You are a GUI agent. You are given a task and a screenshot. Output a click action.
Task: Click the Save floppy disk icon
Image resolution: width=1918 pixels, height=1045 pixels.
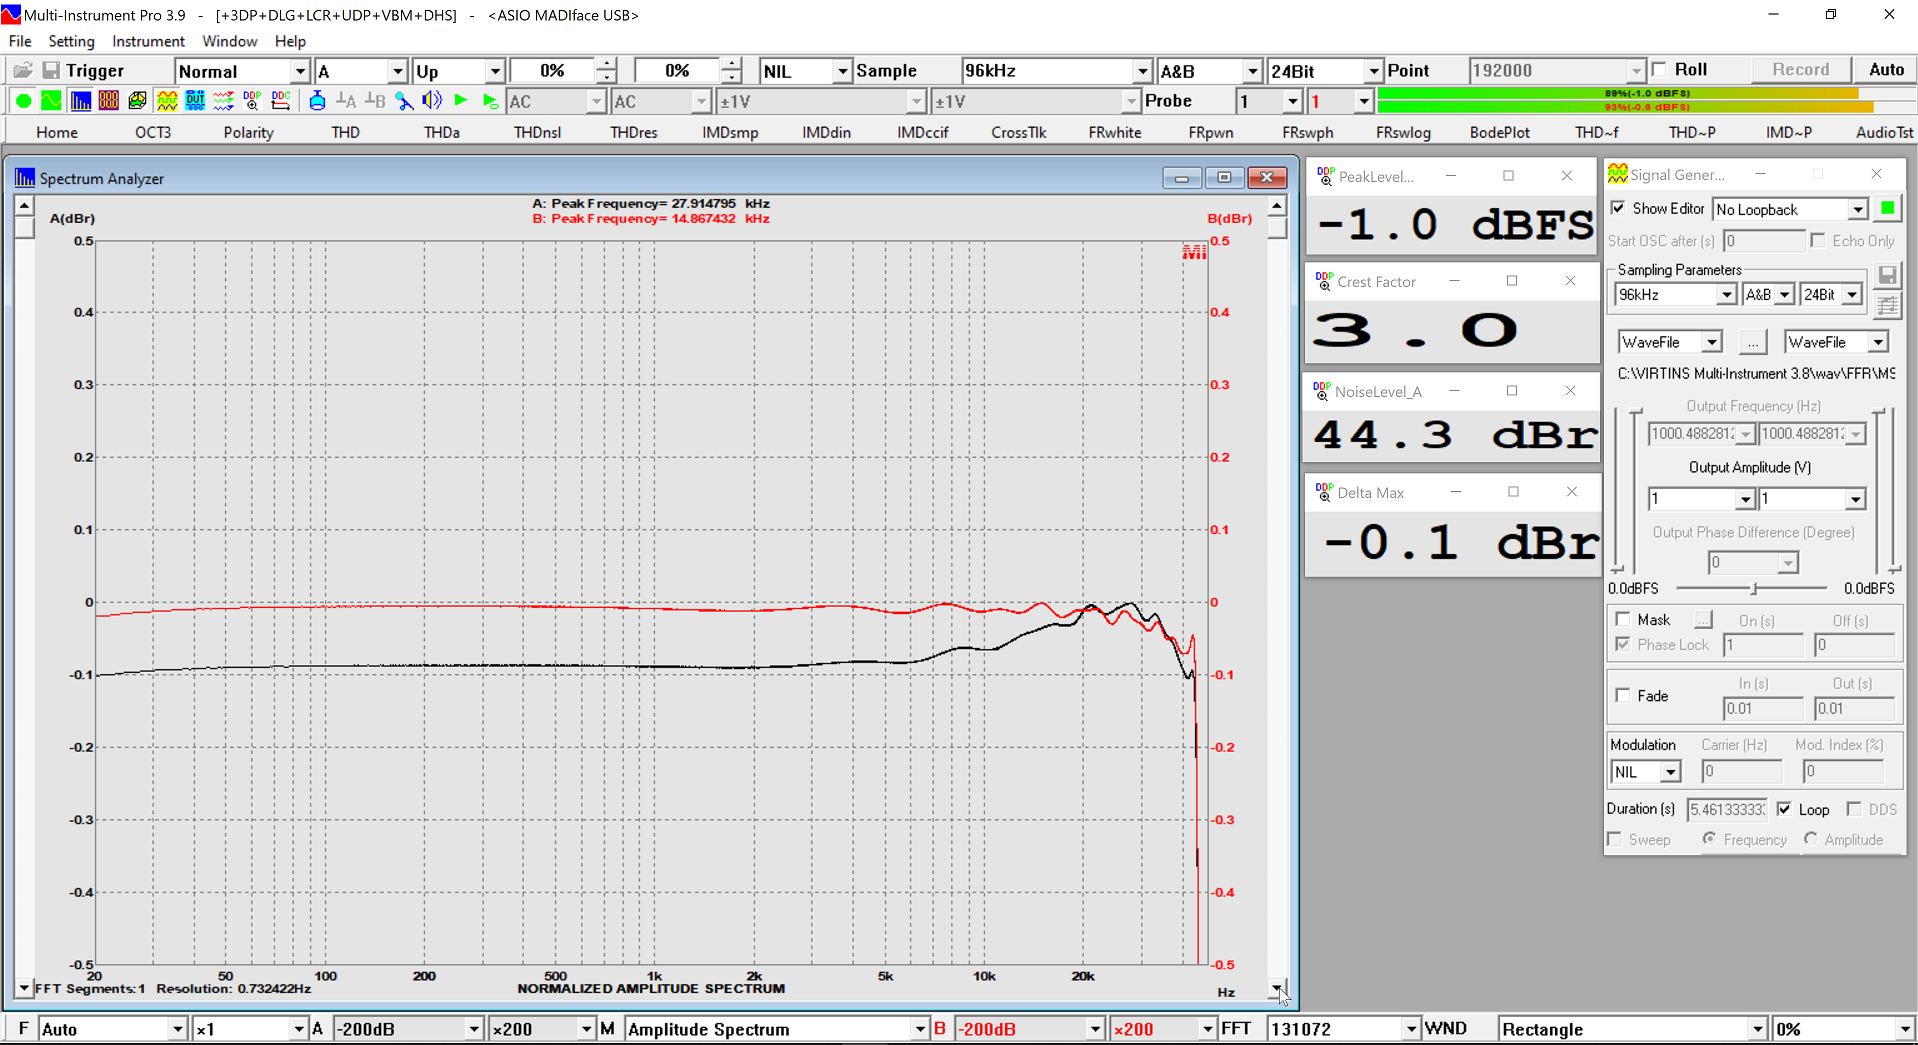click(51, 70)
